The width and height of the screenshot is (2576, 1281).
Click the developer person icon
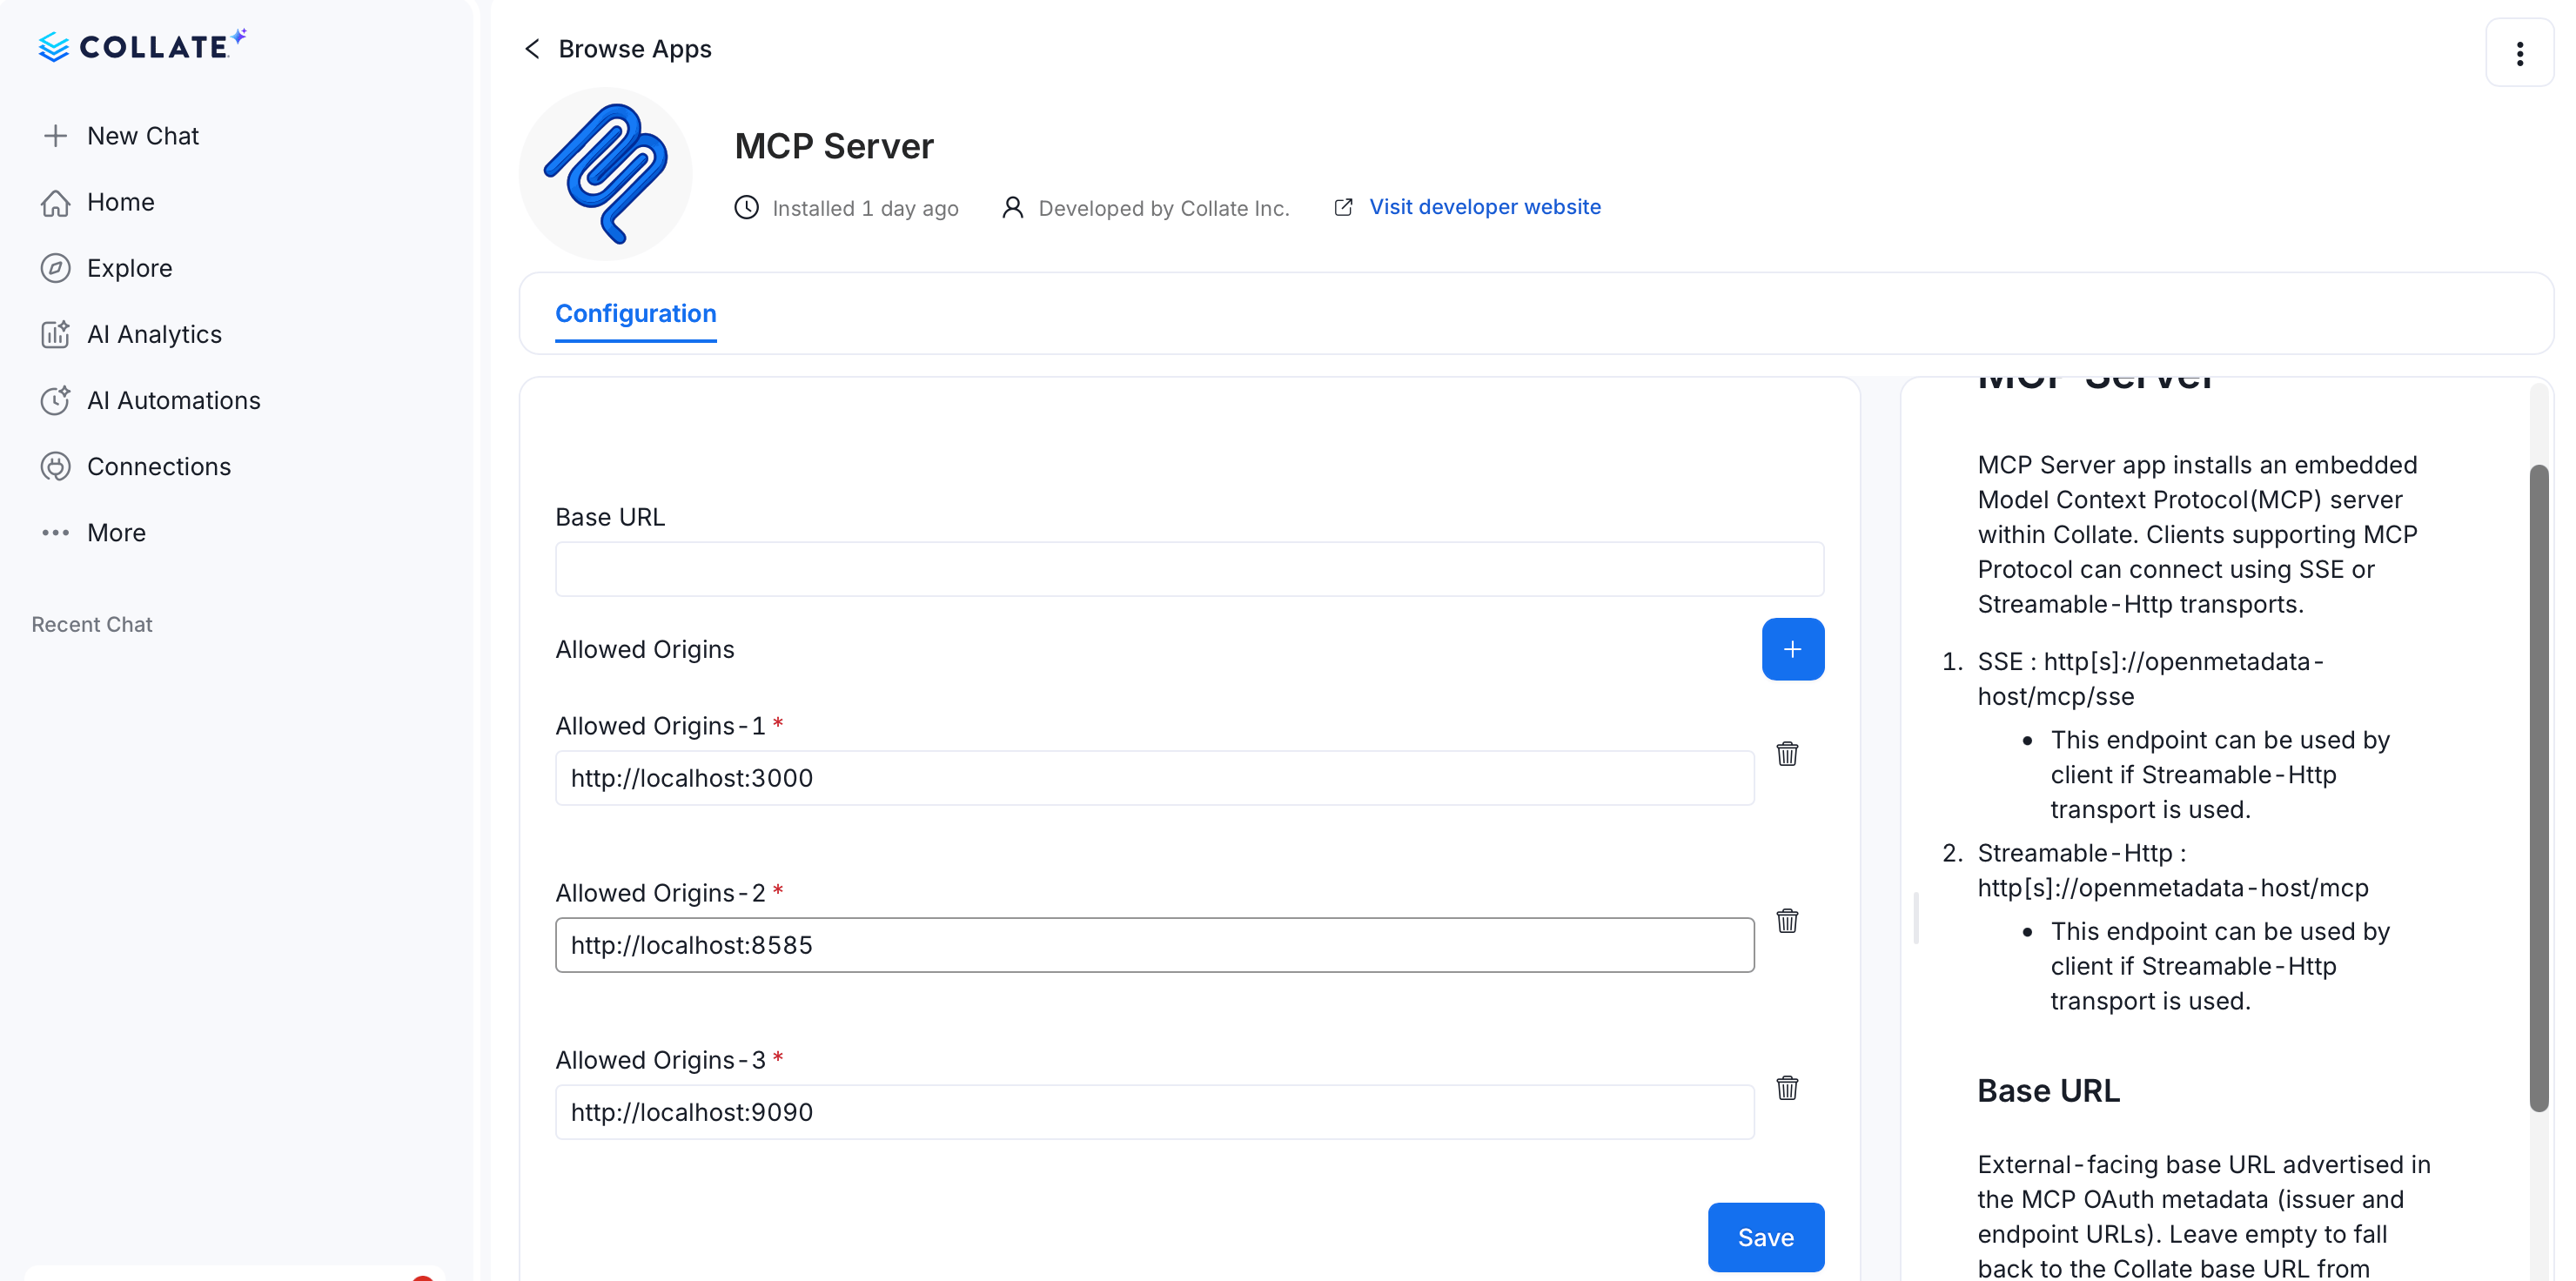[x=1012, y=207]
